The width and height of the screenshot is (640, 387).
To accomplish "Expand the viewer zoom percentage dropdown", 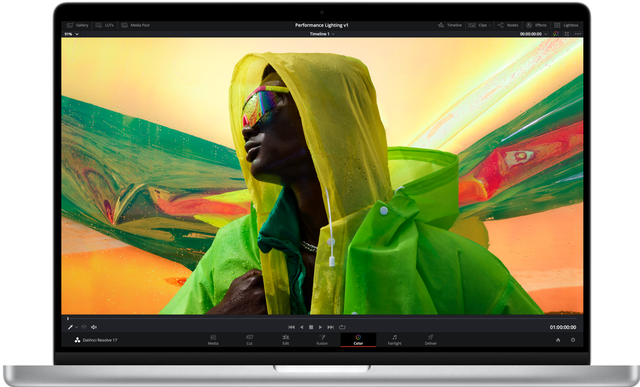I will click(x=71, y=34).
